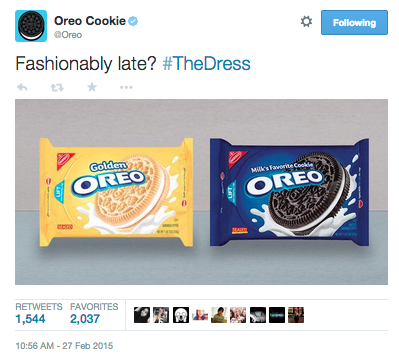The height and width of the screenshot is (360, 399).
Task: Open the blue Oreo package image
Action: tap(289, 192)
